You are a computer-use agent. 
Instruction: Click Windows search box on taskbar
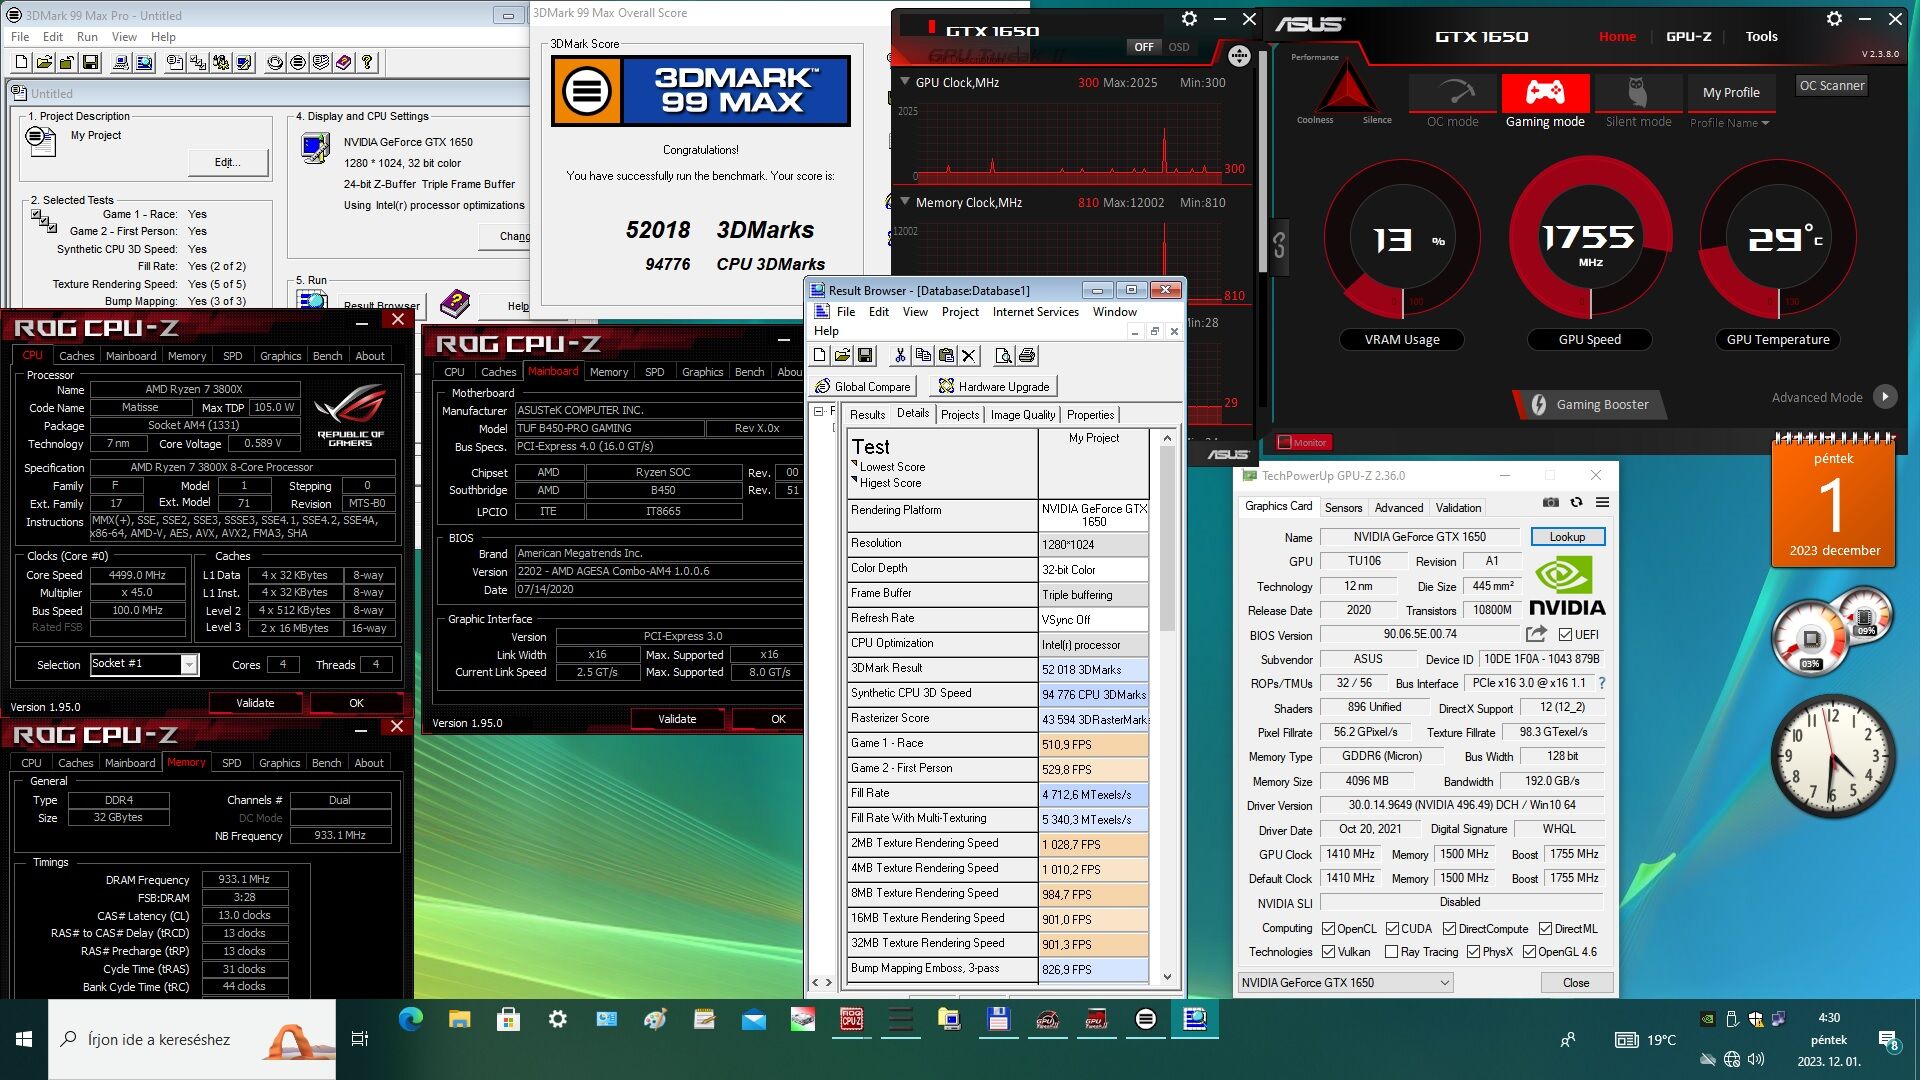tap(192, 1039)
